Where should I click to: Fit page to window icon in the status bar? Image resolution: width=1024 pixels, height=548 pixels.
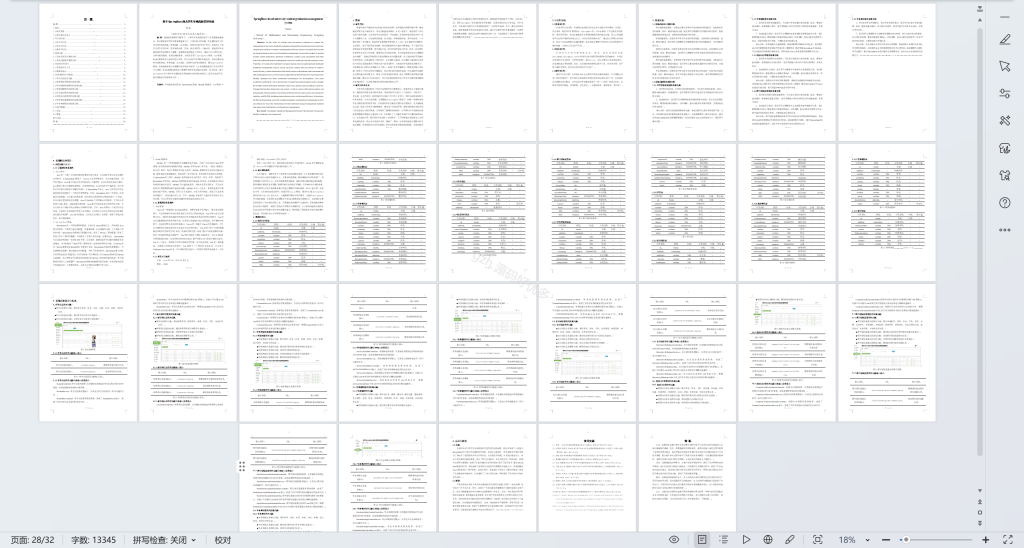coord(818,540)
